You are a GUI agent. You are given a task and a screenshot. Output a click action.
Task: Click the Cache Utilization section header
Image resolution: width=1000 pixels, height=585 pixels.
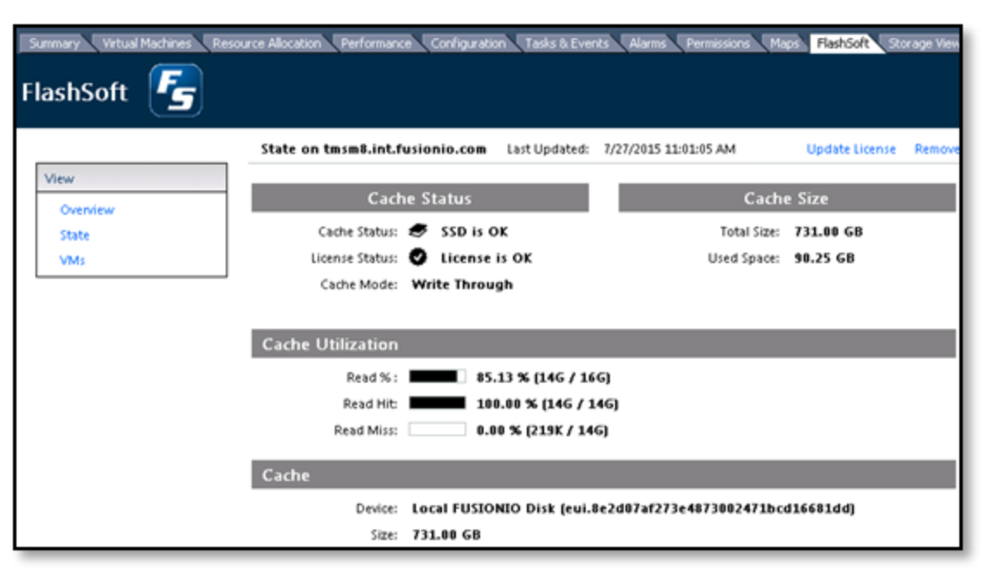[603, 344]
